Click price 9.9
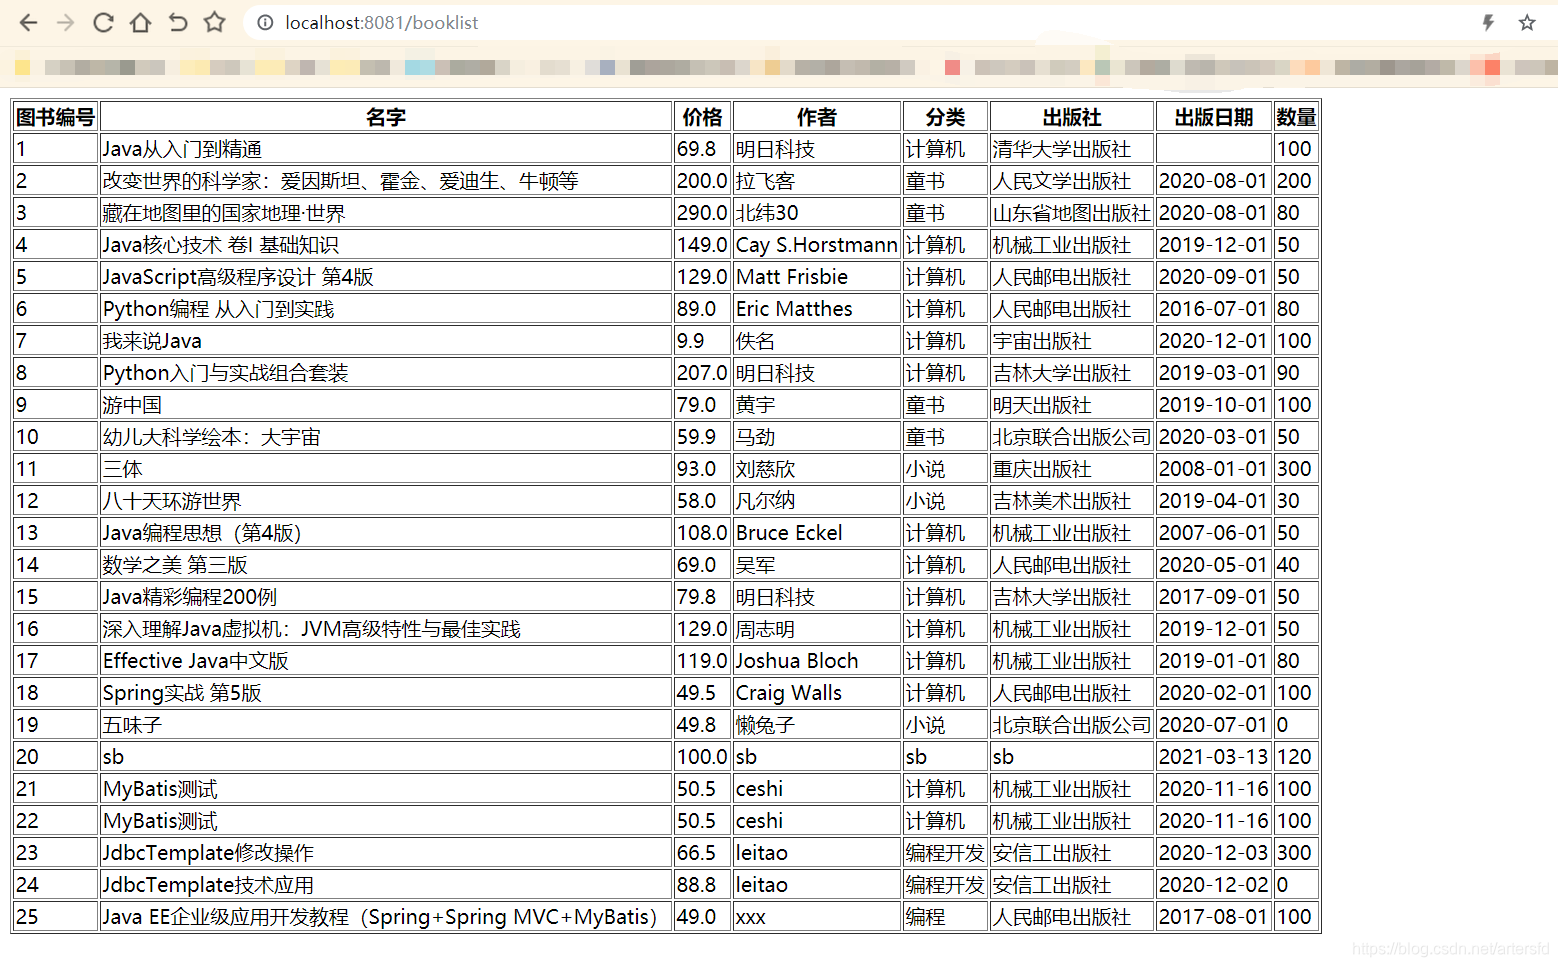This screenshot has height=967, width=1558. 691,341
